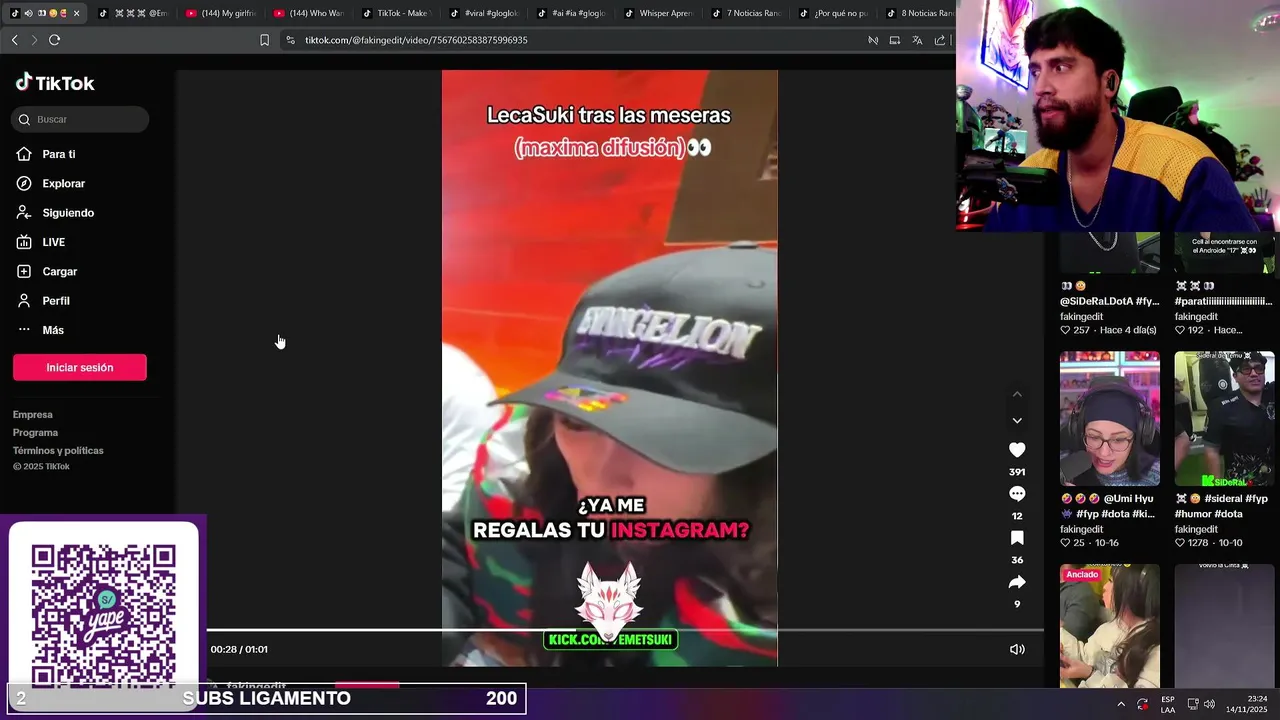Click the cast screen icon in address bar
Viewport: 1280px width, 720px height.
pyautogui.click(x=895, y=40)
